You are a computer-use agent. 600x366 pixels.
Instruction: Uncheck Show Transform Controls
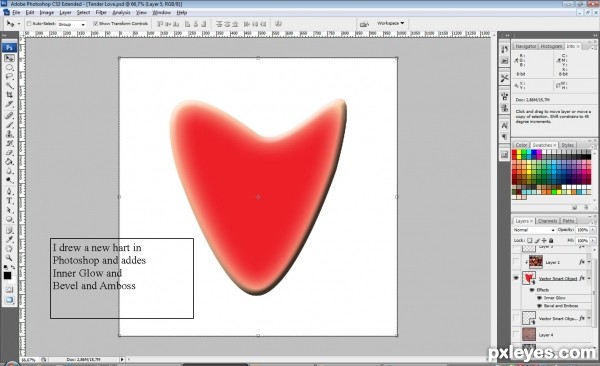(96, 24)
